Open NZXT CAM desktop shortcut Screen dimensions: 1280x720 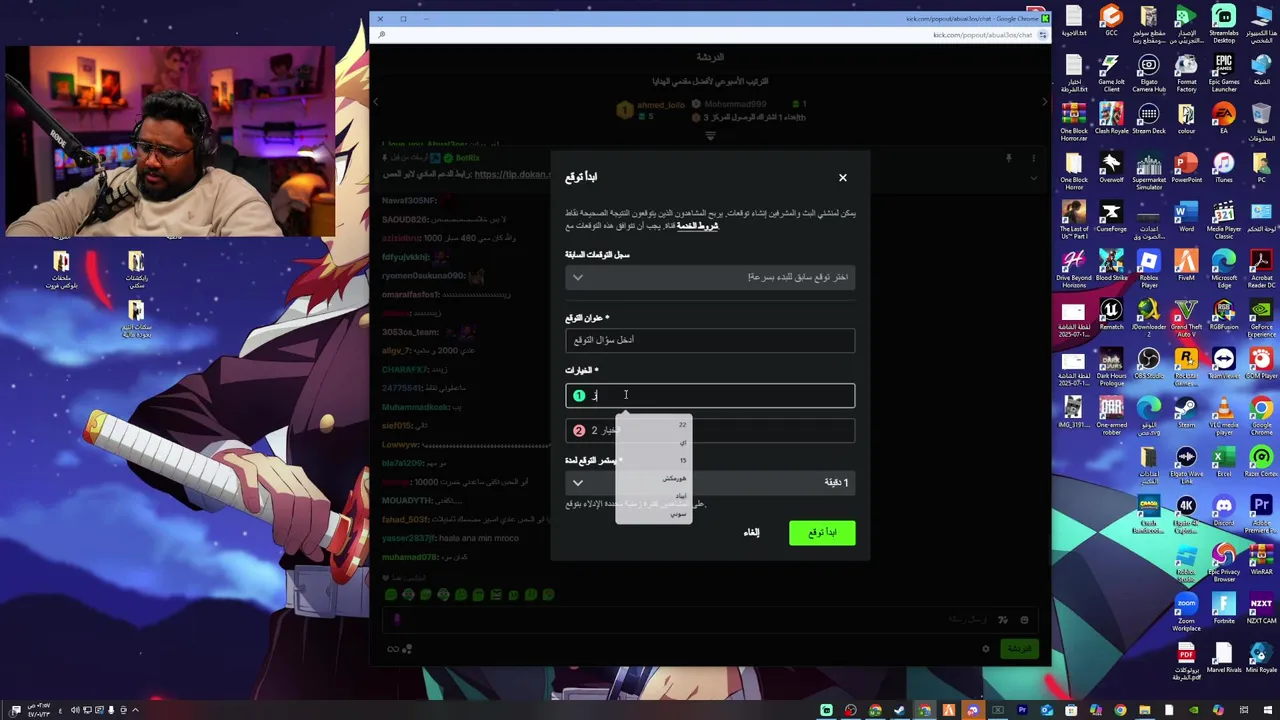click(x=1261, y=608)
